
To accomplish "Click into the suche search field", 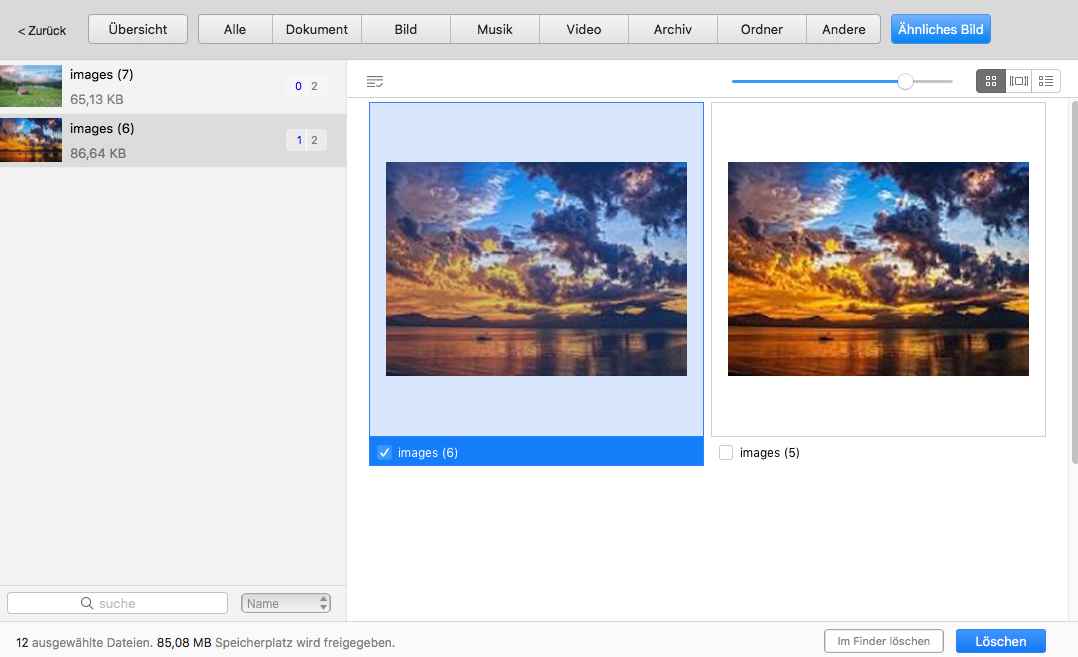I will tap(118, 603).
